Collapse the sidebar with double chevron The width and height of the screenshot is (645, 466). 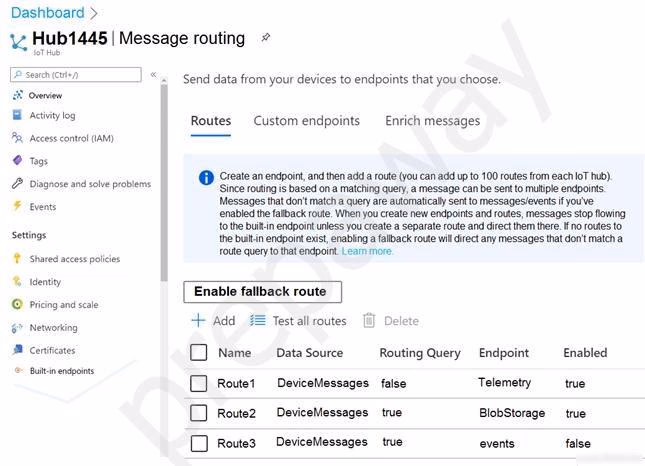click(x=153, y=74)
